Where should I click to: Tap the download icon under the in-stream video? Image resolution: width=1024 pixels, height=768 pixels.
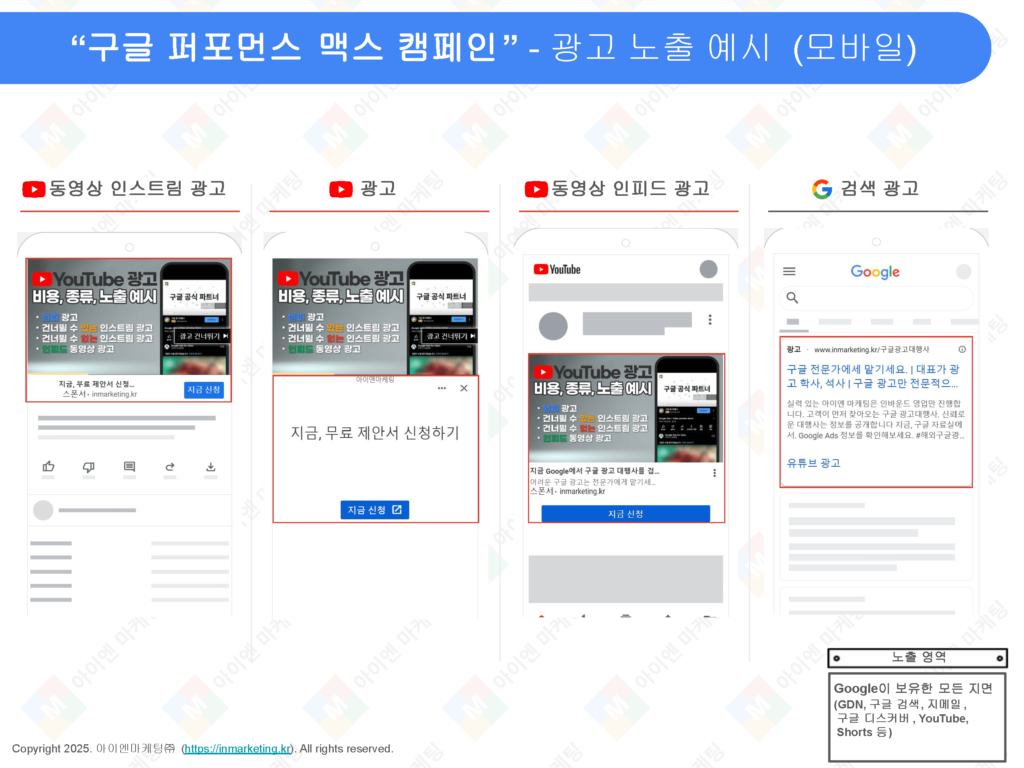click(x=210, y=466)
